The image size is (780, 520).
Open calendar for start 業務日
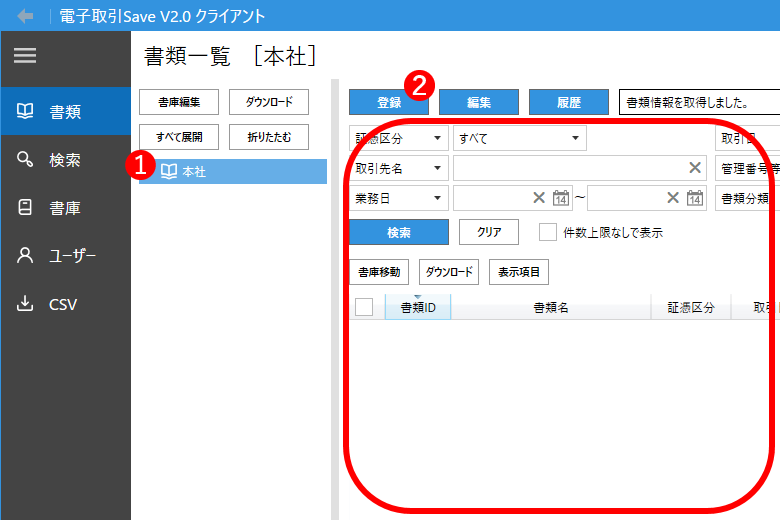click(561, 198)
